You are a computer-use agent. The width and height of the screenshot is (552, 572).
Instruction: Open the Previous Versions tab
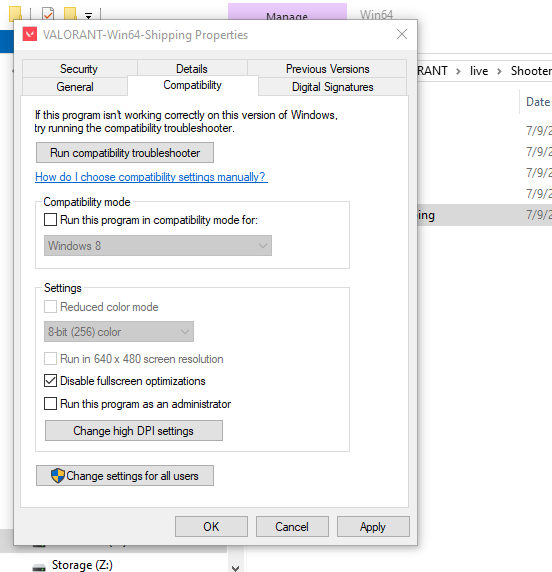coord(327,69)
